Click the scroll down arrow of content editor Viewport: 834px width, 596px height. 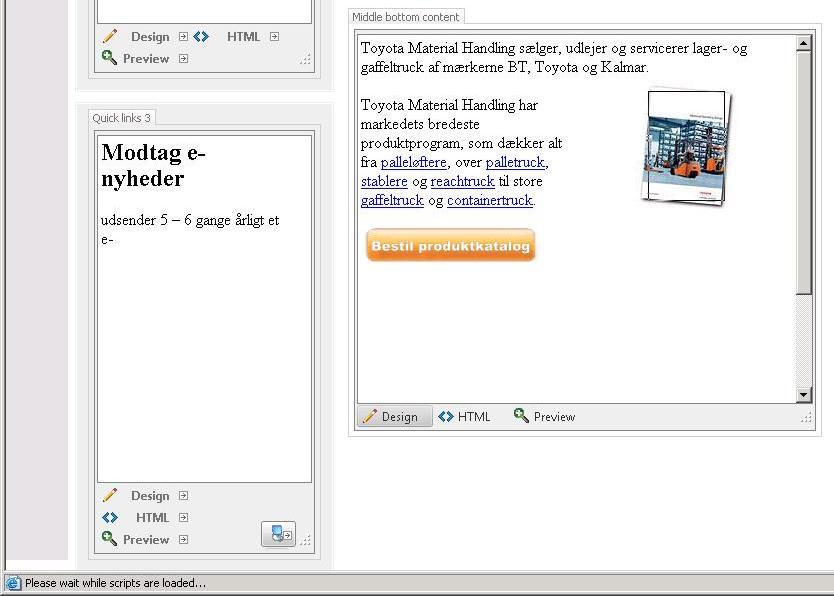pyautogui.click(x=803, y=394)
